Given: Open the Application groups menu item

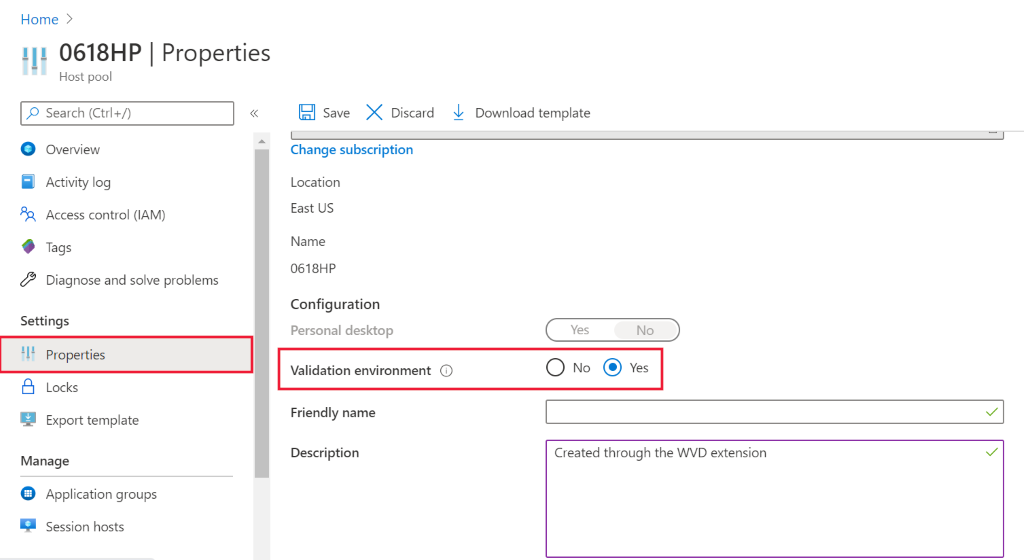Looking at the screenshot, I should 101,494.
